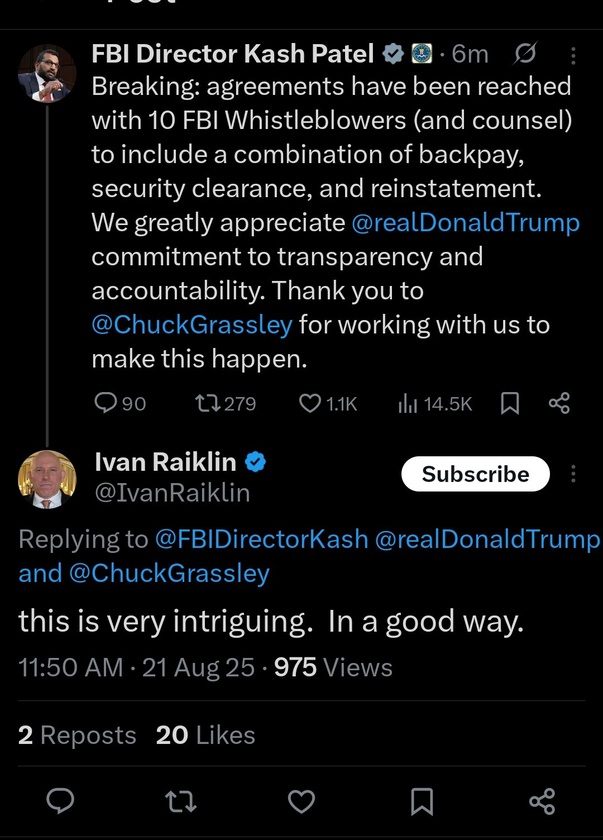
Task: Share Ivan Raiklin's reply
Action: pyautogui.click(x=541, y=801)
